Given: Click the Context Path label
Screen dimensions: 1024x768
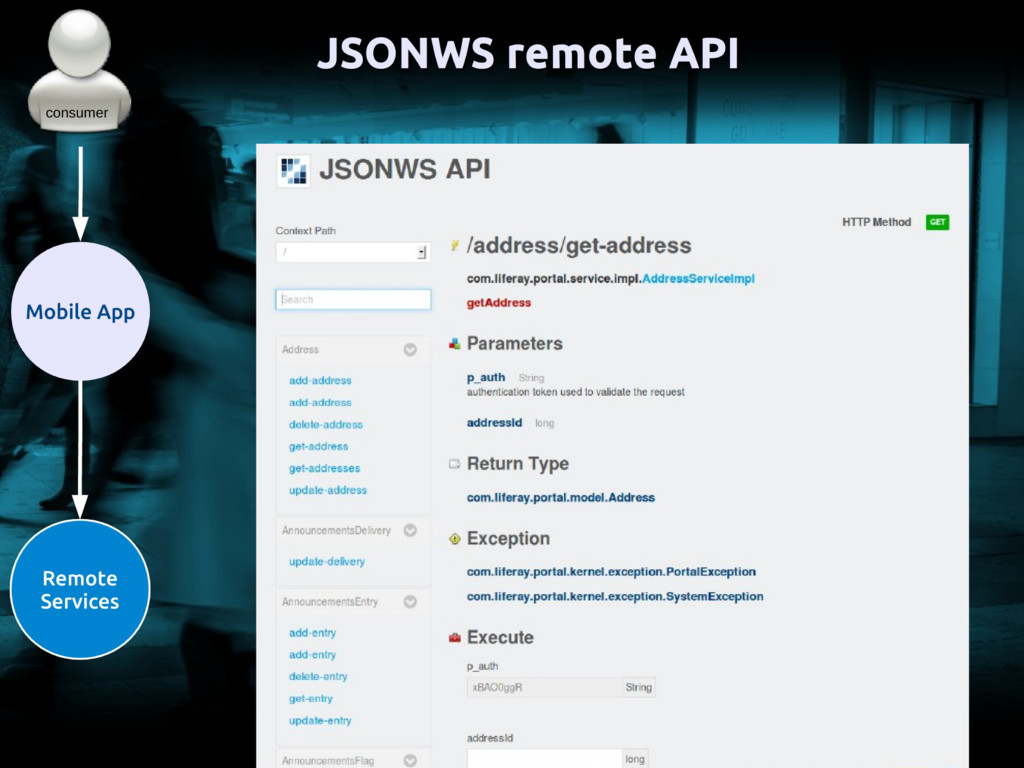Looking at the screenshot, I should click(306, 231).
